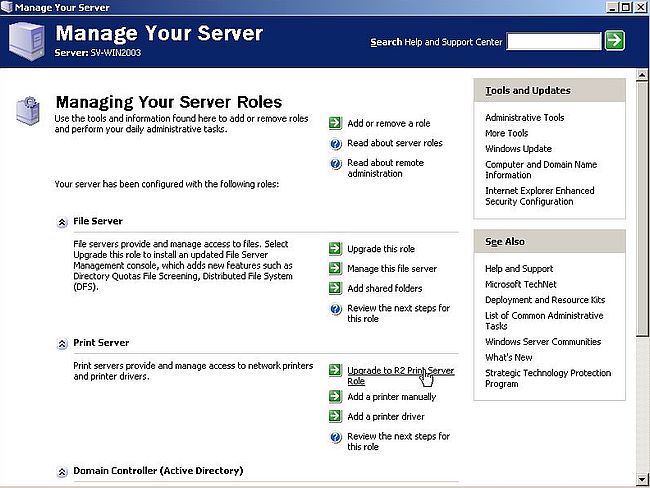The width and height of the screenshot is (650, 488).
Task: Click the green arrow icon next to Upgrade to R2 Print Server Role
Action: click(335, 370)
